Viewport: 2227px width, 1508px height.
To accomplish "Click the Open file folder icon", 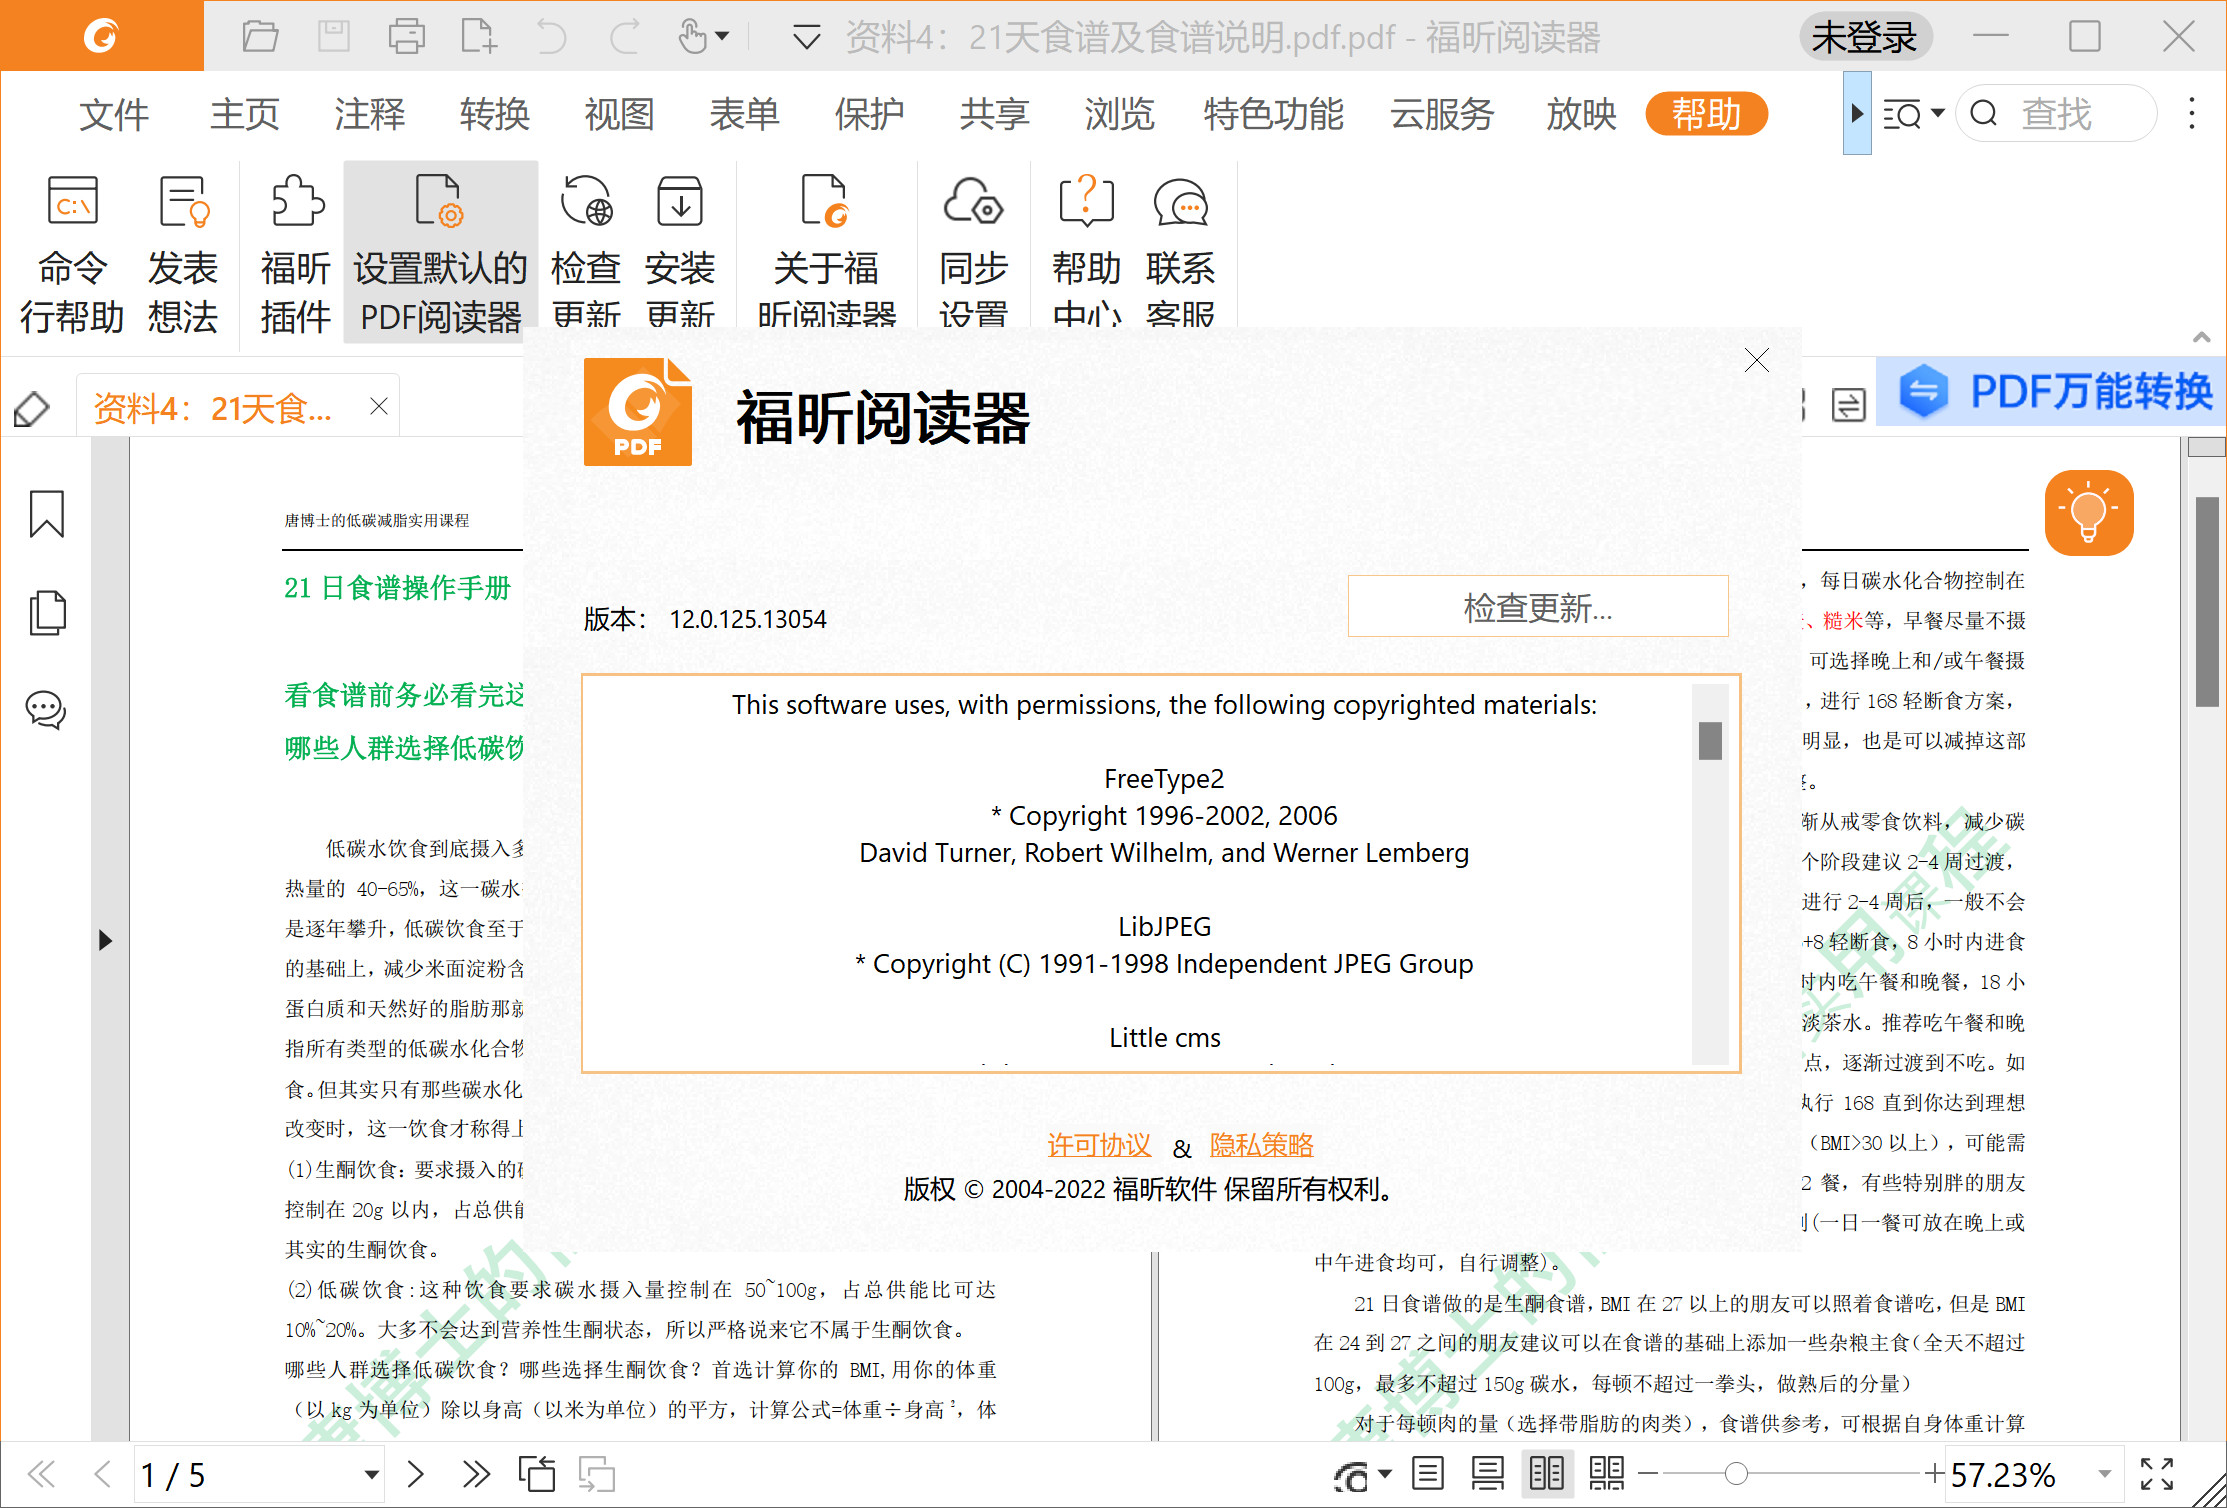I will 260,37.
